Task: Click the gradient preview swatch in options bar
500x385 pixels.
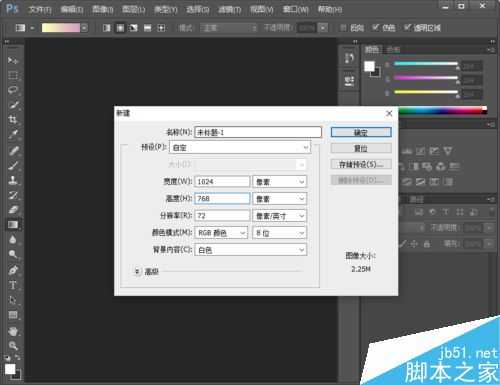Action: [x=61, y=28]
